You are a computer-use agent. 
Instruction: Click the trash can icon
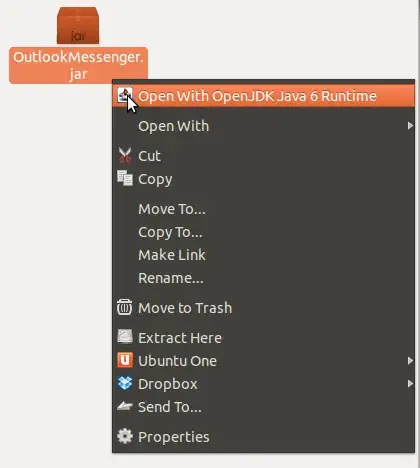point(125,307)
